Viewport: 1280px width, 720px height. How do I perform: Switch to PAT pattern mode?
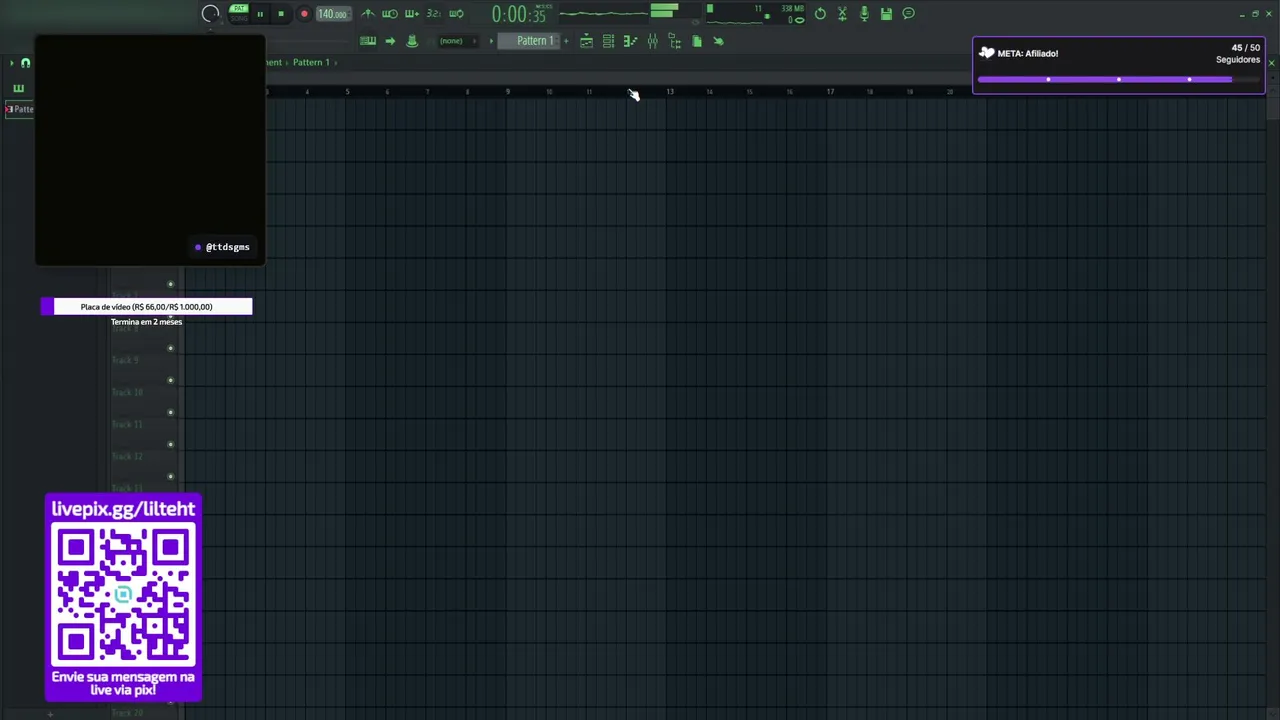click(x=239, y=9)
